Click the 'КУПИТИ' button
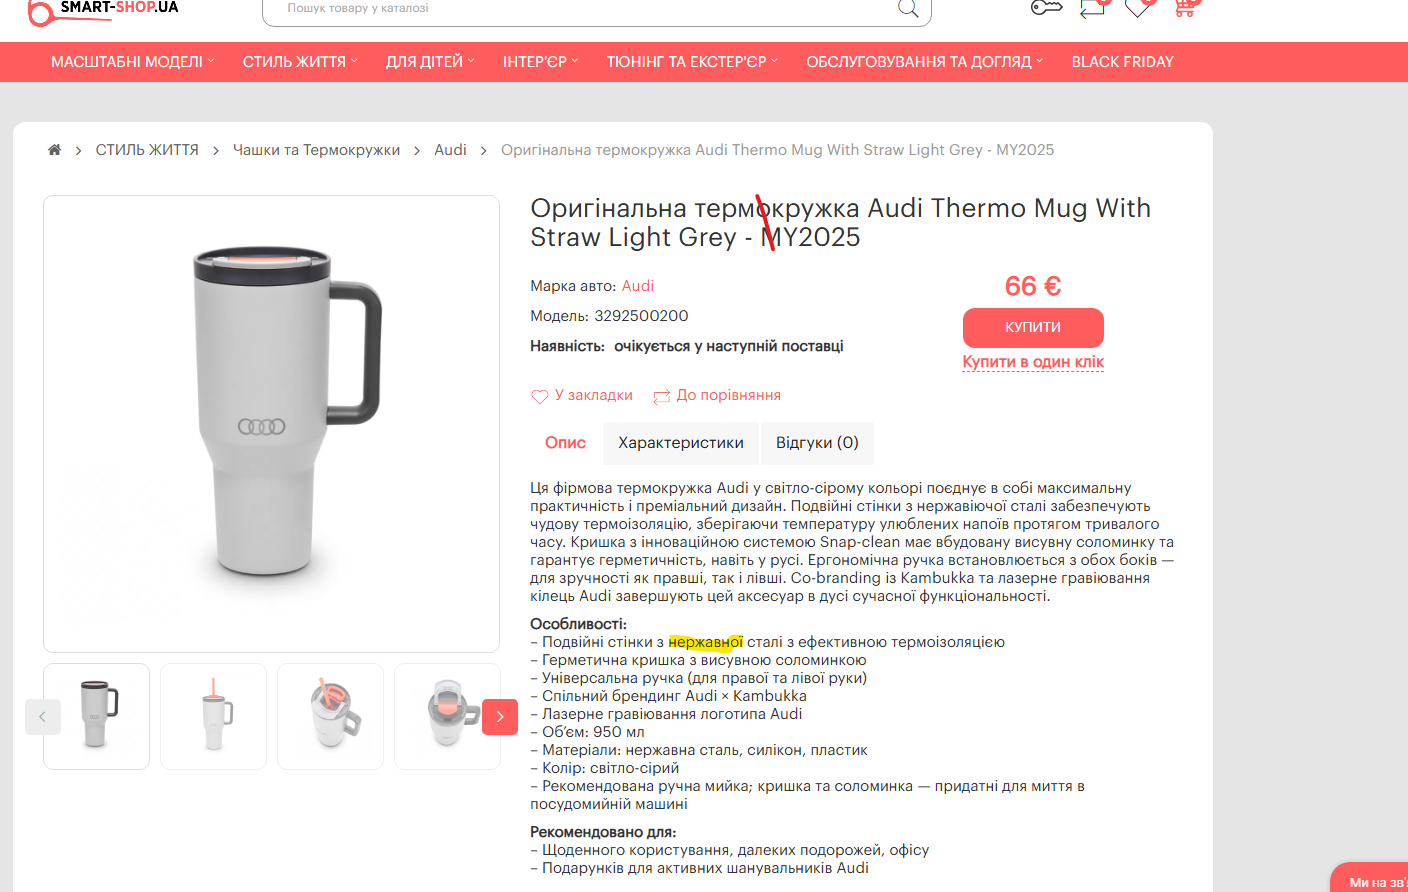 click(x=1033, y=327)
